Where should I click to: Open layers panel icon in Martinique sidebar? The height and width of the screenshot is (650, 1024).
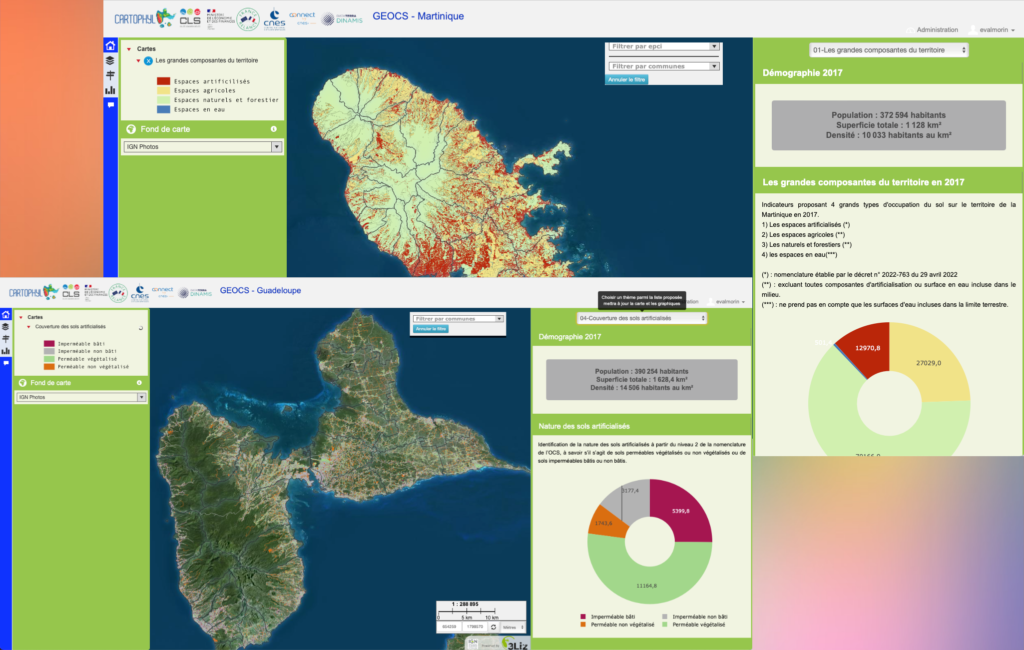(110, 61)
